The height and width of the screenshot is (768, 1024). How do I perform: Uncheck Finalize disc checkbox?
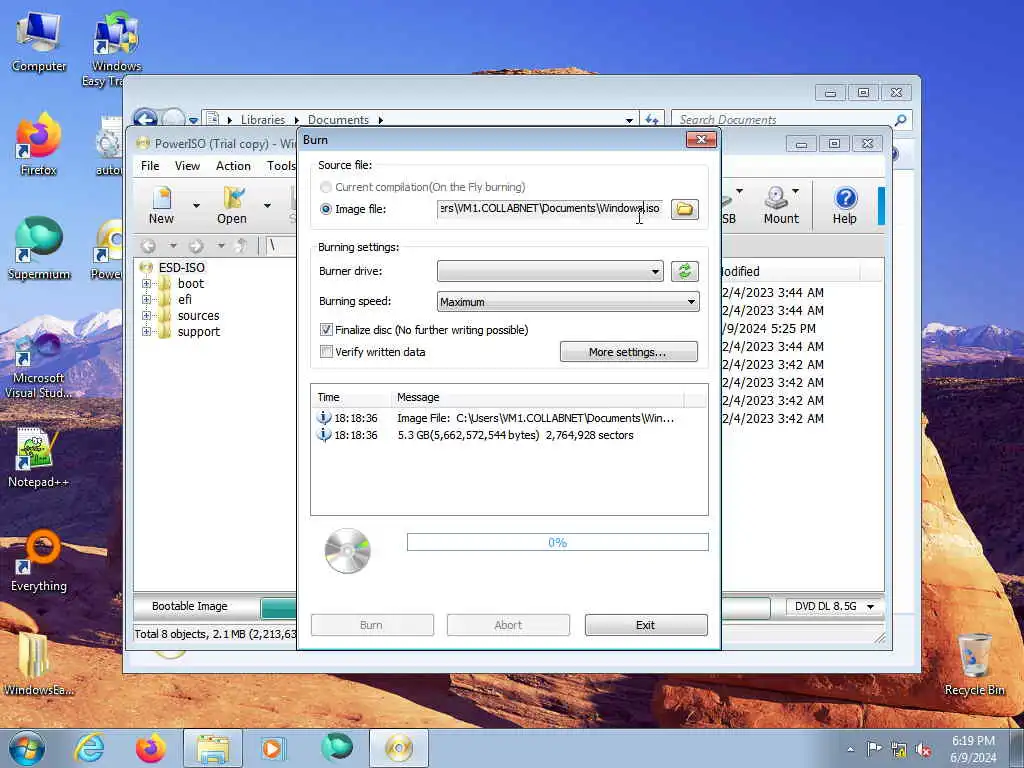tap(326, 330)
